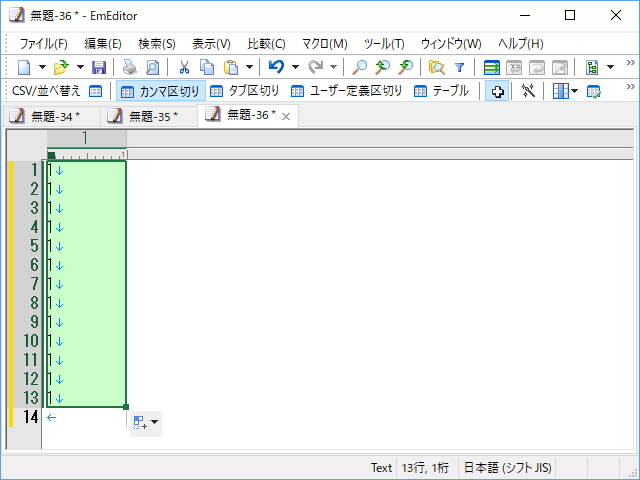Viewport: 640px width, 480px height.
Task: Open the New file dropdown arrow
Action: pyautogui.click(x=42, y=67)
